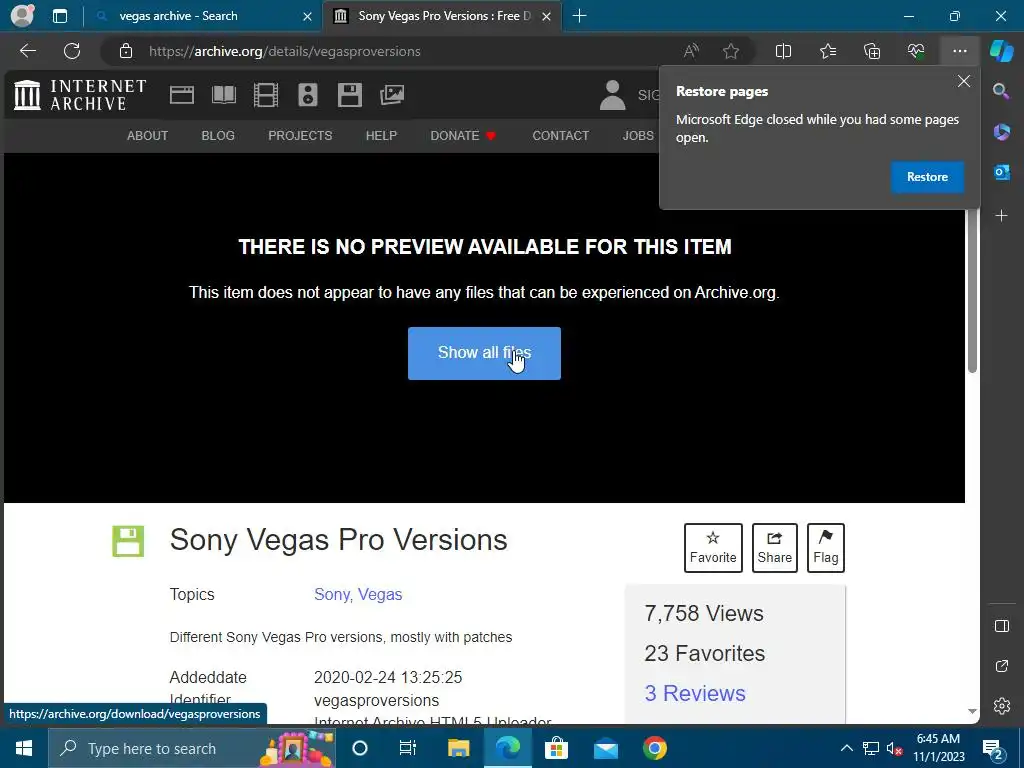Open the Images section icon

coord(392,95)
